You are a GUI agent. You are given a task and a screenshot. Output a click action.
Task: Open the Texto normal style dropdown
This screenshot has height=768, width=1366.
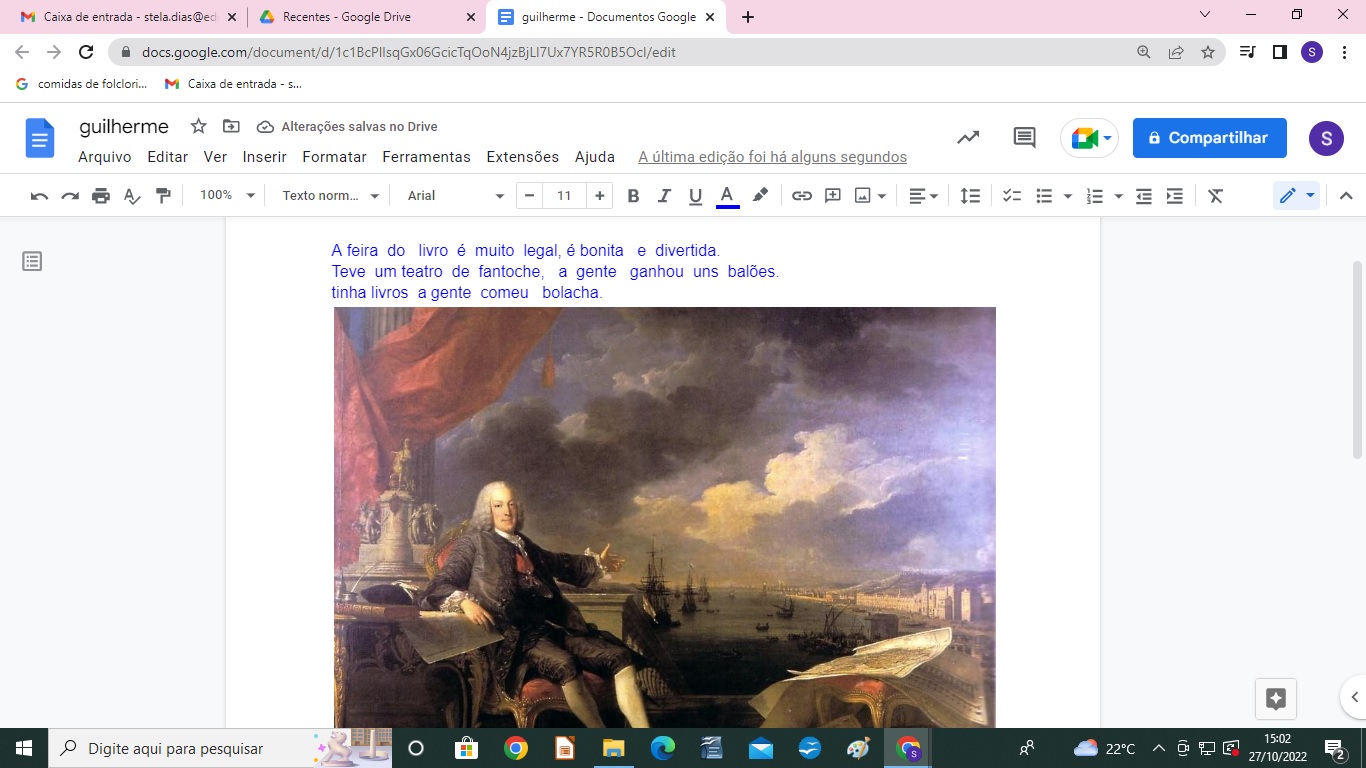[x=331, y=196]
